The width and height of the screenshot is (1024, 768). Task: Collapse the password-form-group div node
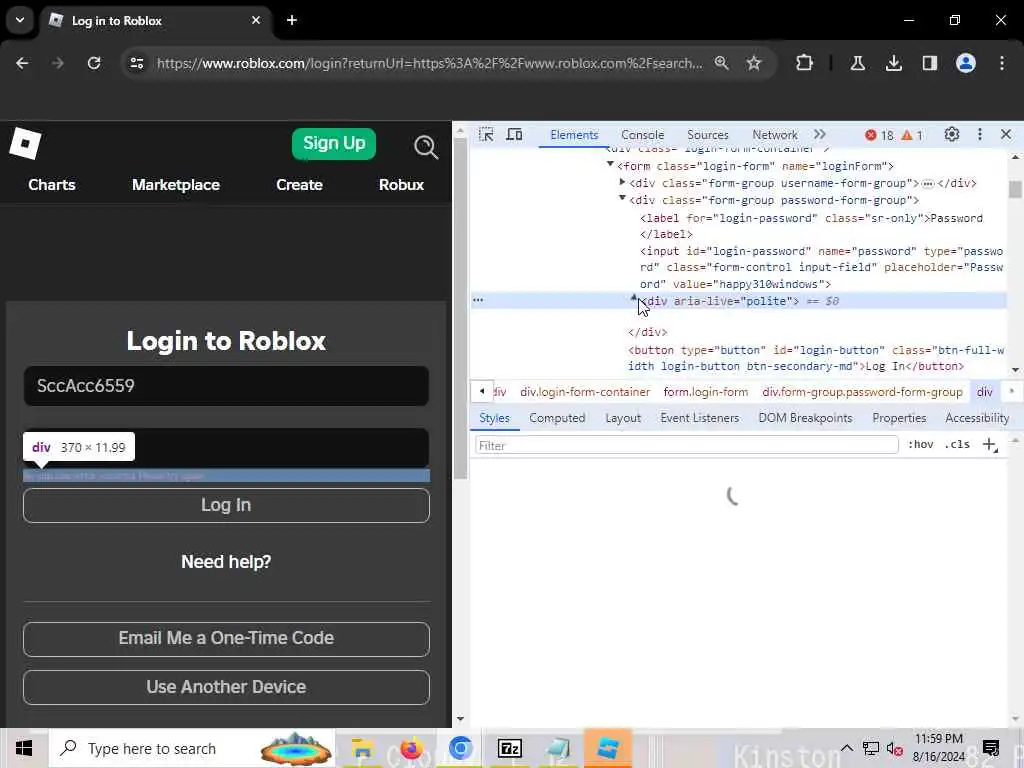pyautogui.click(x=622, y=199)
